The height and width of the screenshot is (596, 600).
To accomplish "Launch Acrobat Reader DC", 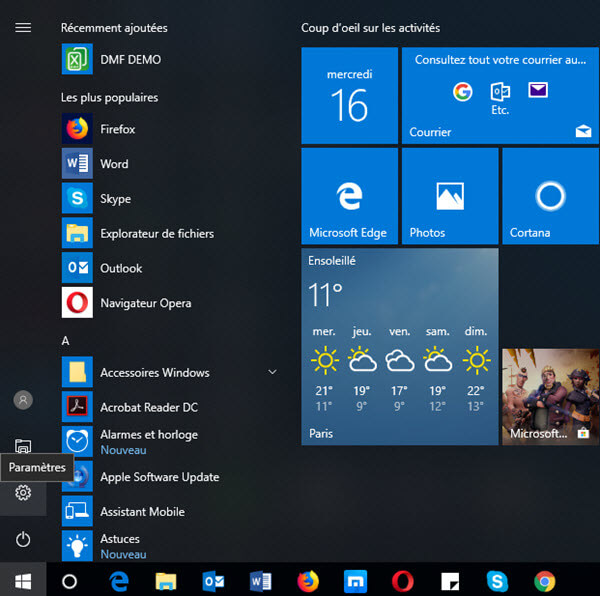I will pos(148,407).
